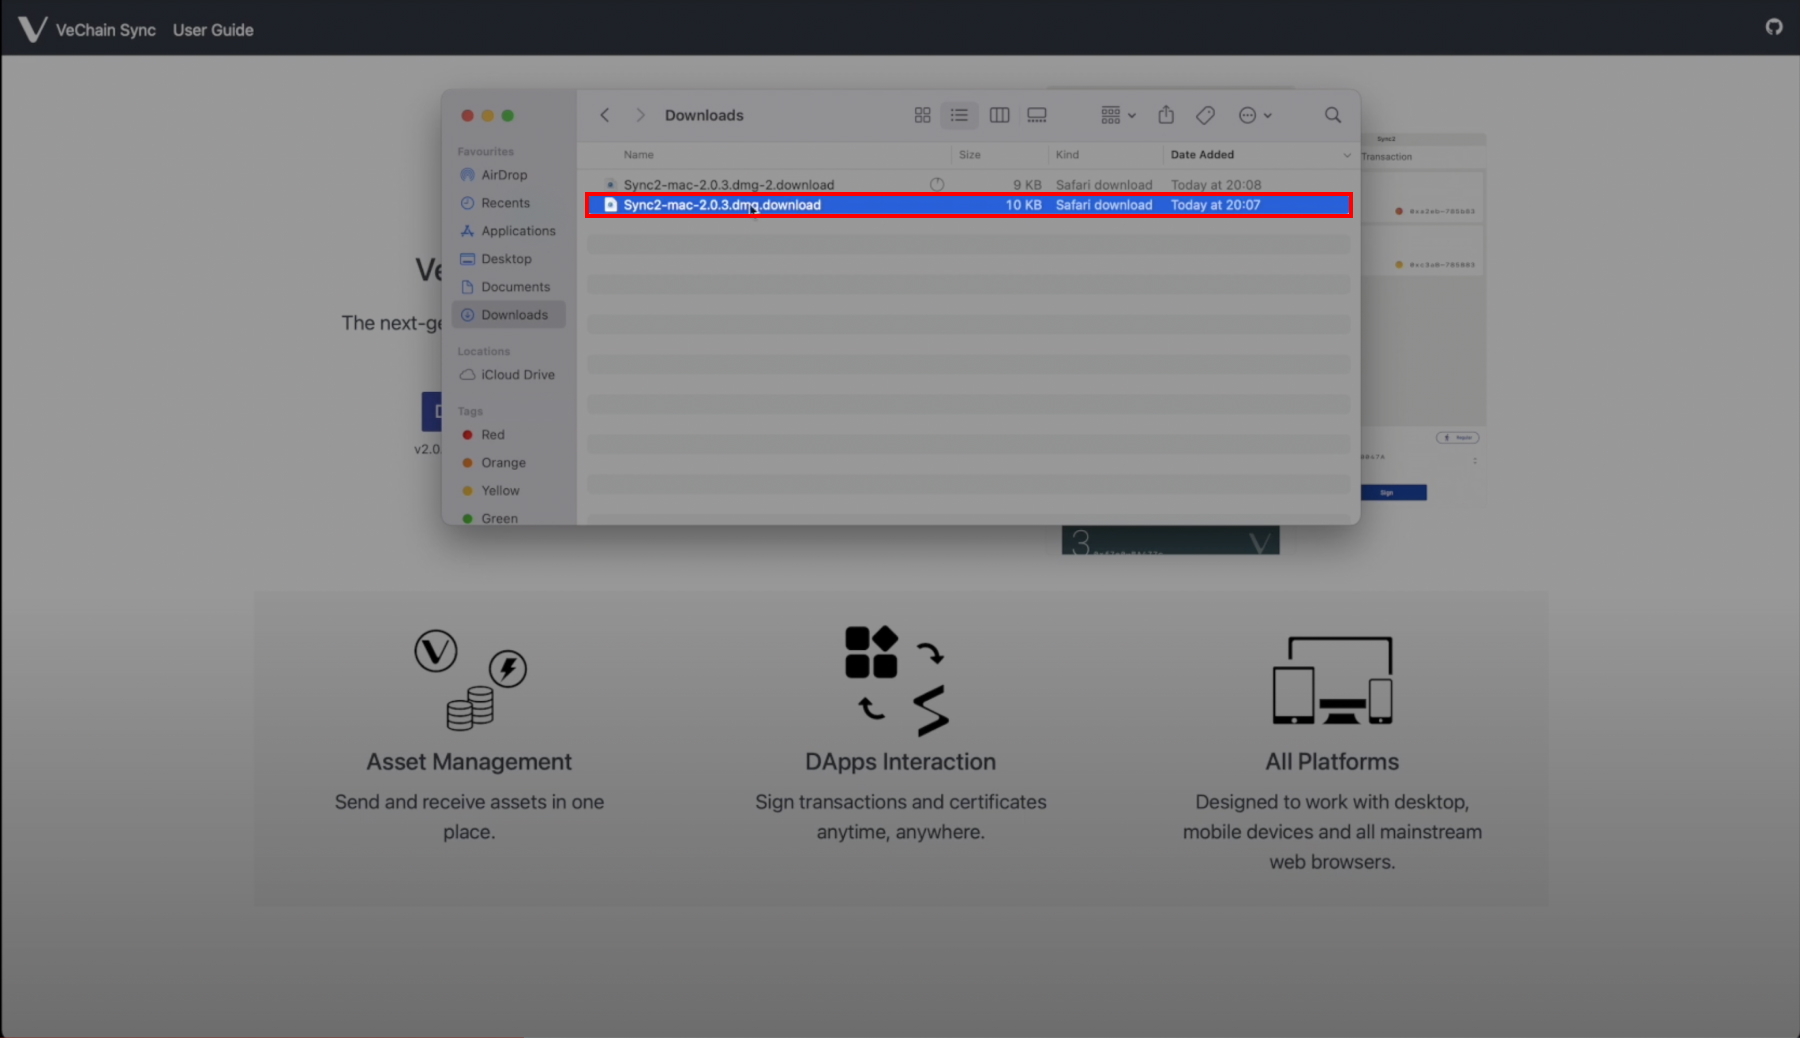Go forward in Finder navigation

point(640,115)
